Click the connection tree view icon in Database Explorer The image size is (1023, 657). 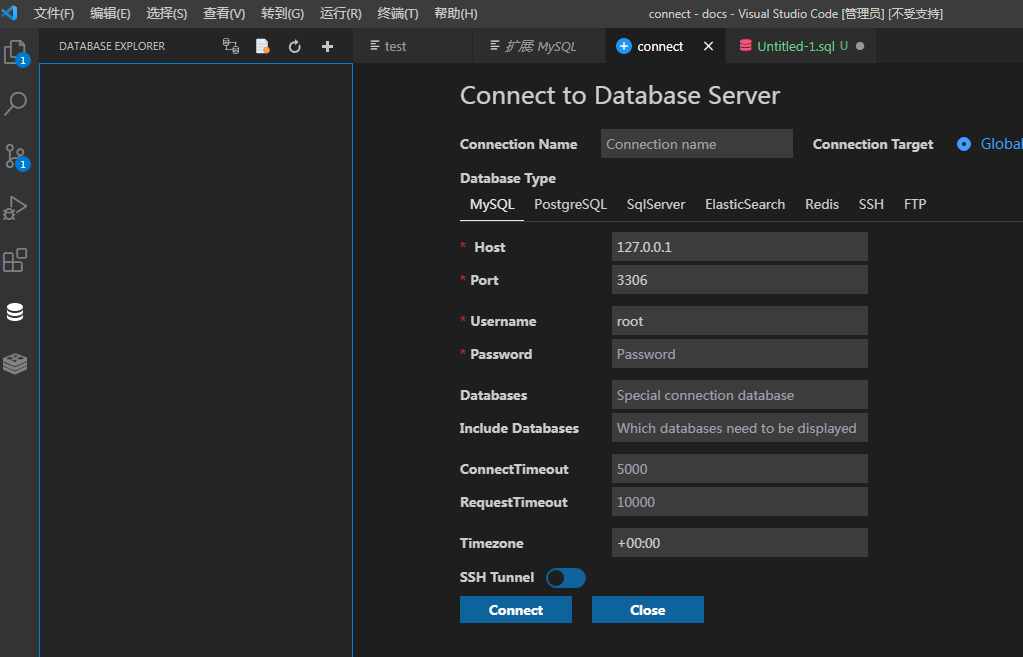pyautogui.click(x=230, y=46)
